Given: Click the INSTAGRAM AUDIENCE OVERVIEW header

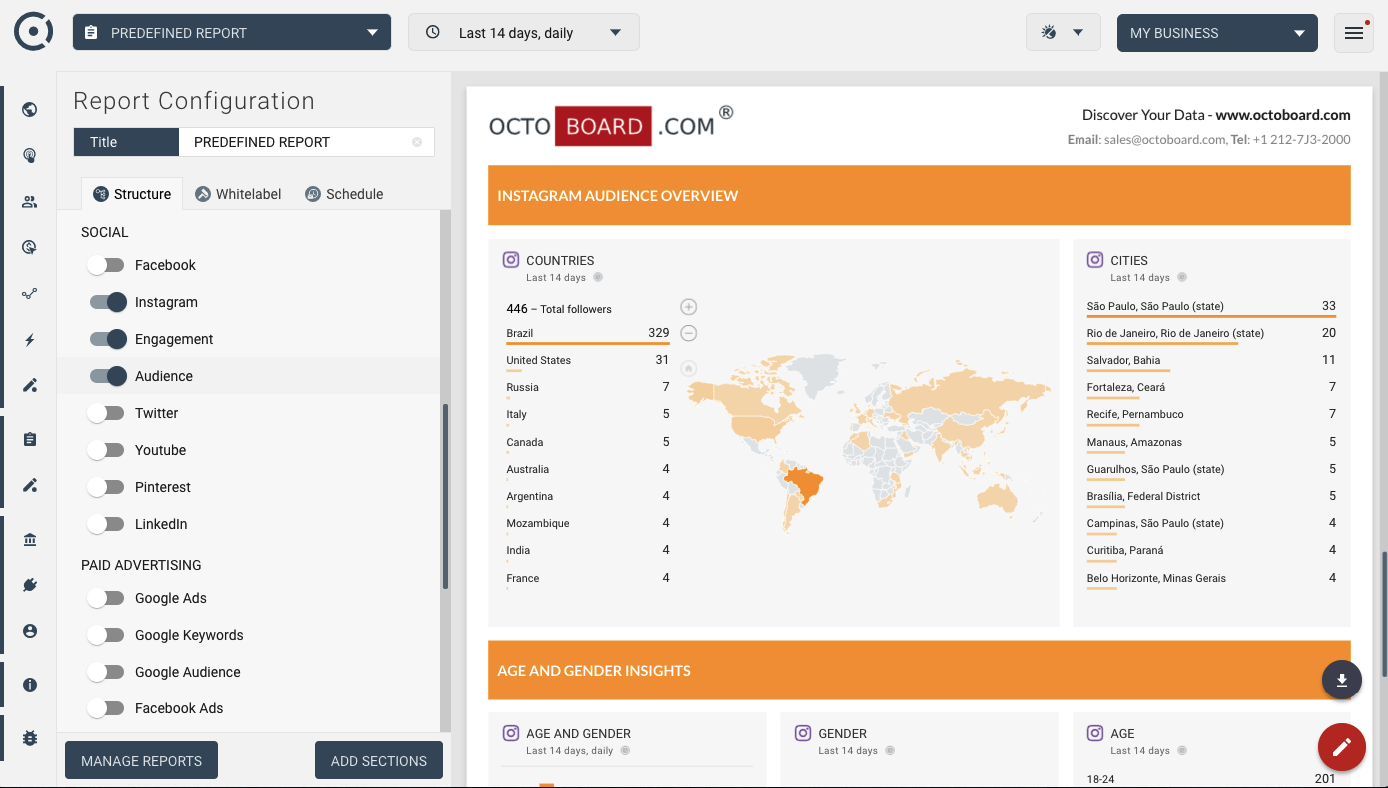Looking at the screenshot, I should 919,195.
